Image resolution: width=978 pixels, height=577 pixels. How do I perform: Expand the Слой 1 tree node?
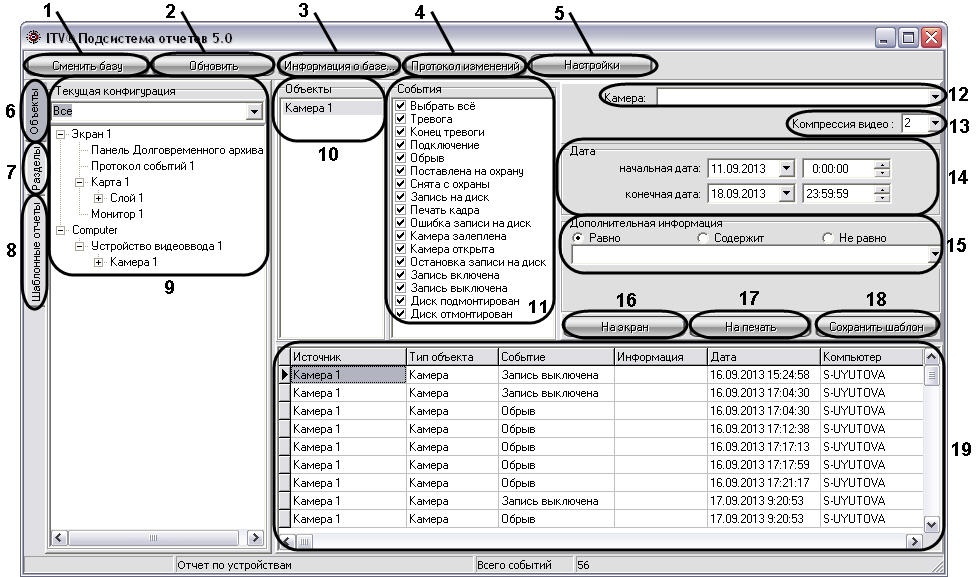(x=98, y=198)
